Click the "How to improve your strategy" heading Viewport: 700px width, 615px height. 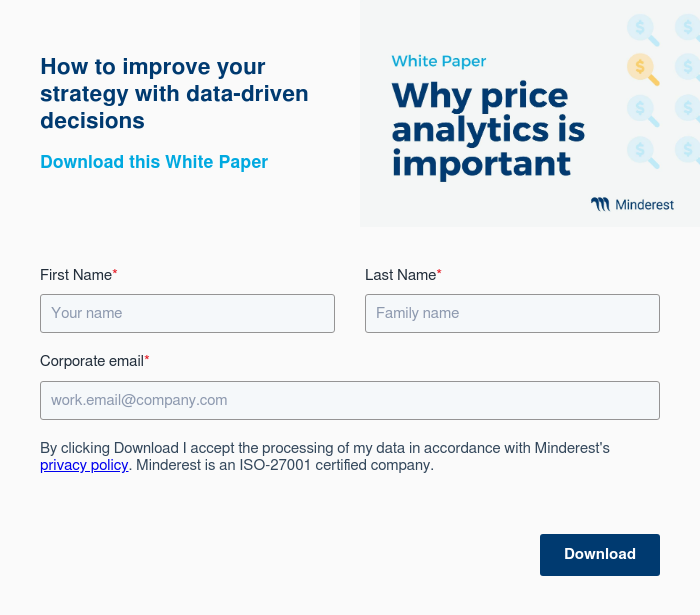[x=174, y=94]
